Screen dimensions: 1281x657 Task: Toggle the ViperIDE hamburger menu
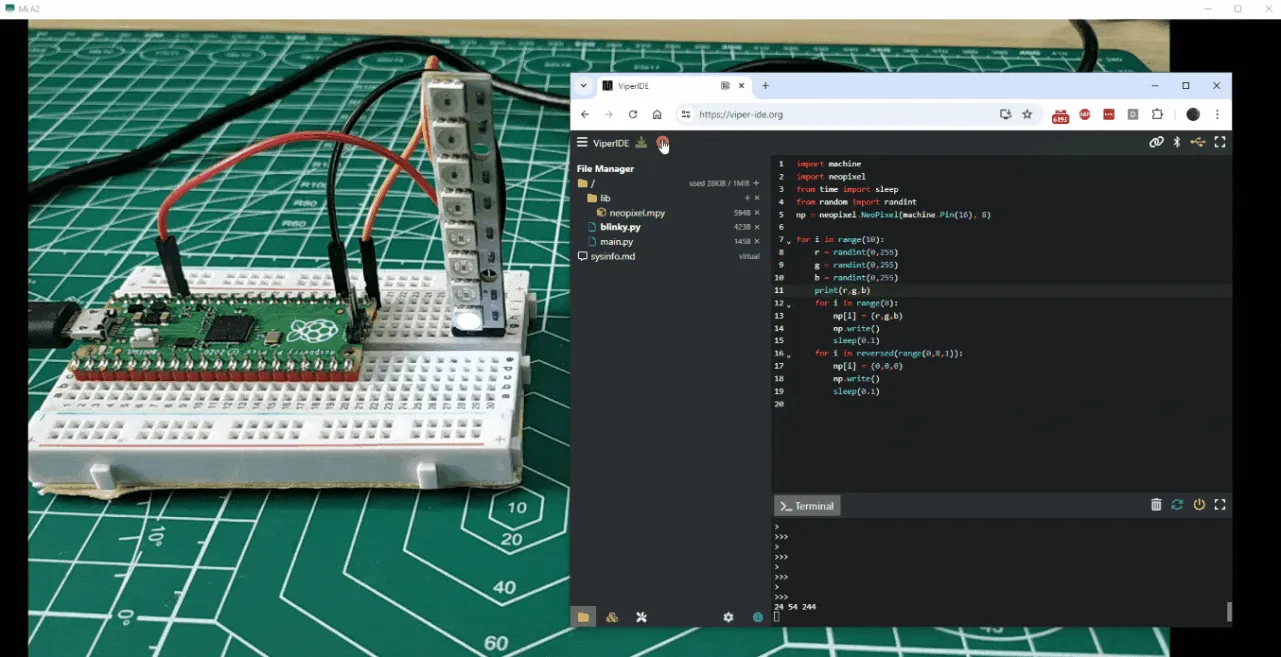point(582,143)
